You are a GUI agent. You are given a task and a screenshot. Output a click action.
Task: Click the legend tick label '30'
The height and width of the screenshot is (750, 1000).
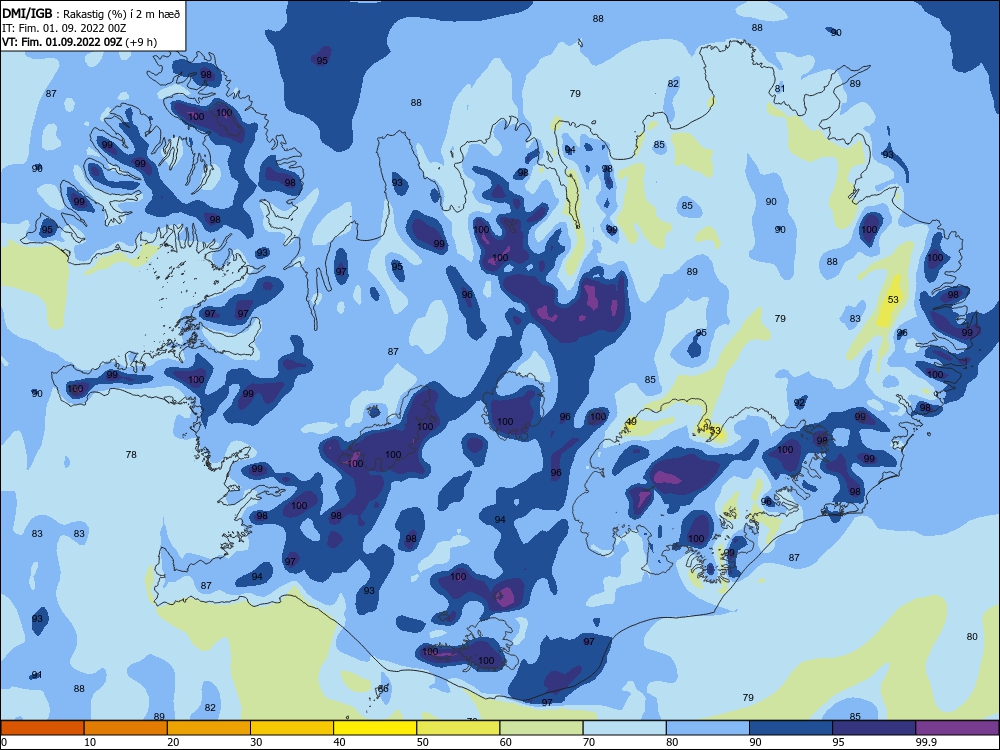[x=256, y=742]
